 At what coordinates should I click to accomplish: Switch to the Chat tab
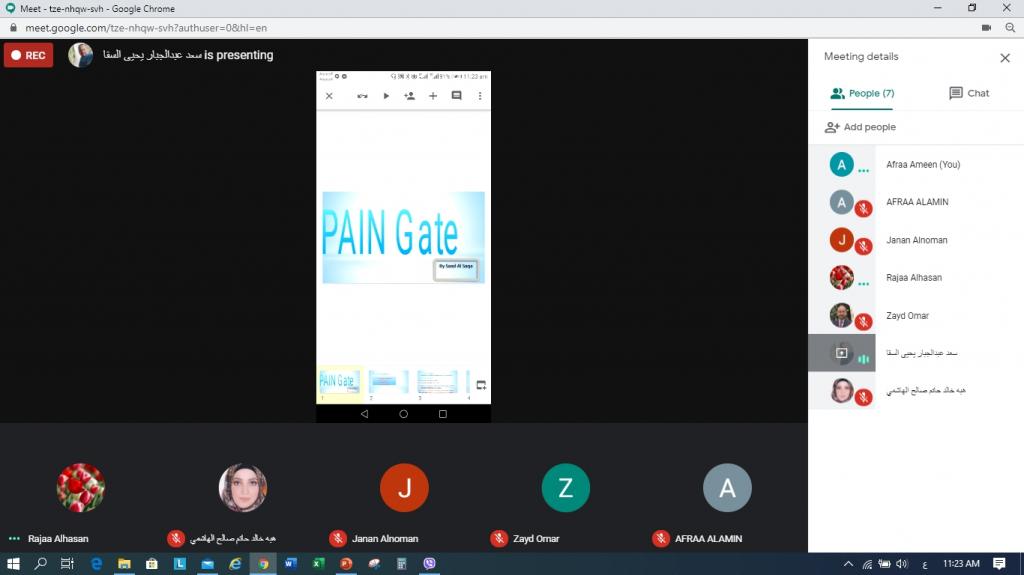[968, 93]
